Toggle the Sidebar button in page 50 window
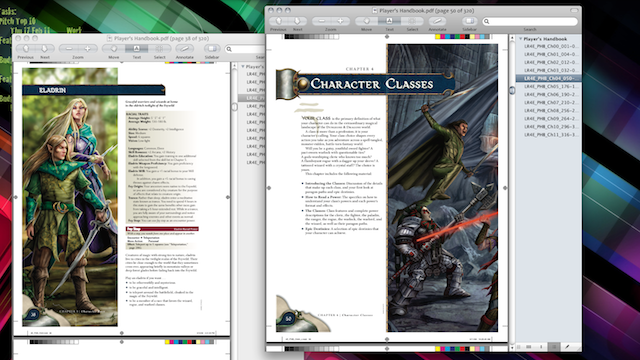The width and height of the screenshot is (640, 360). [470, 21]
